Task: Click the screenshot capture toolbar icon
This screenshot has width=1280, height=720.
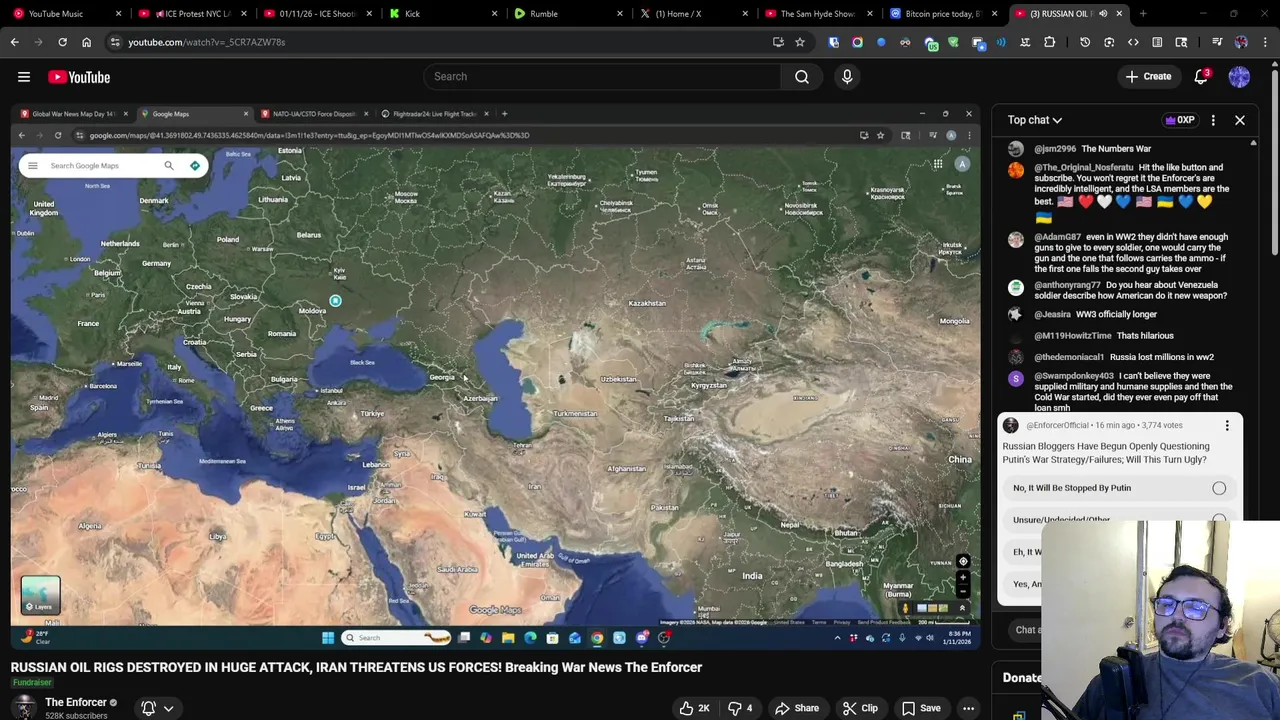Action: (x=1109, y=42)
